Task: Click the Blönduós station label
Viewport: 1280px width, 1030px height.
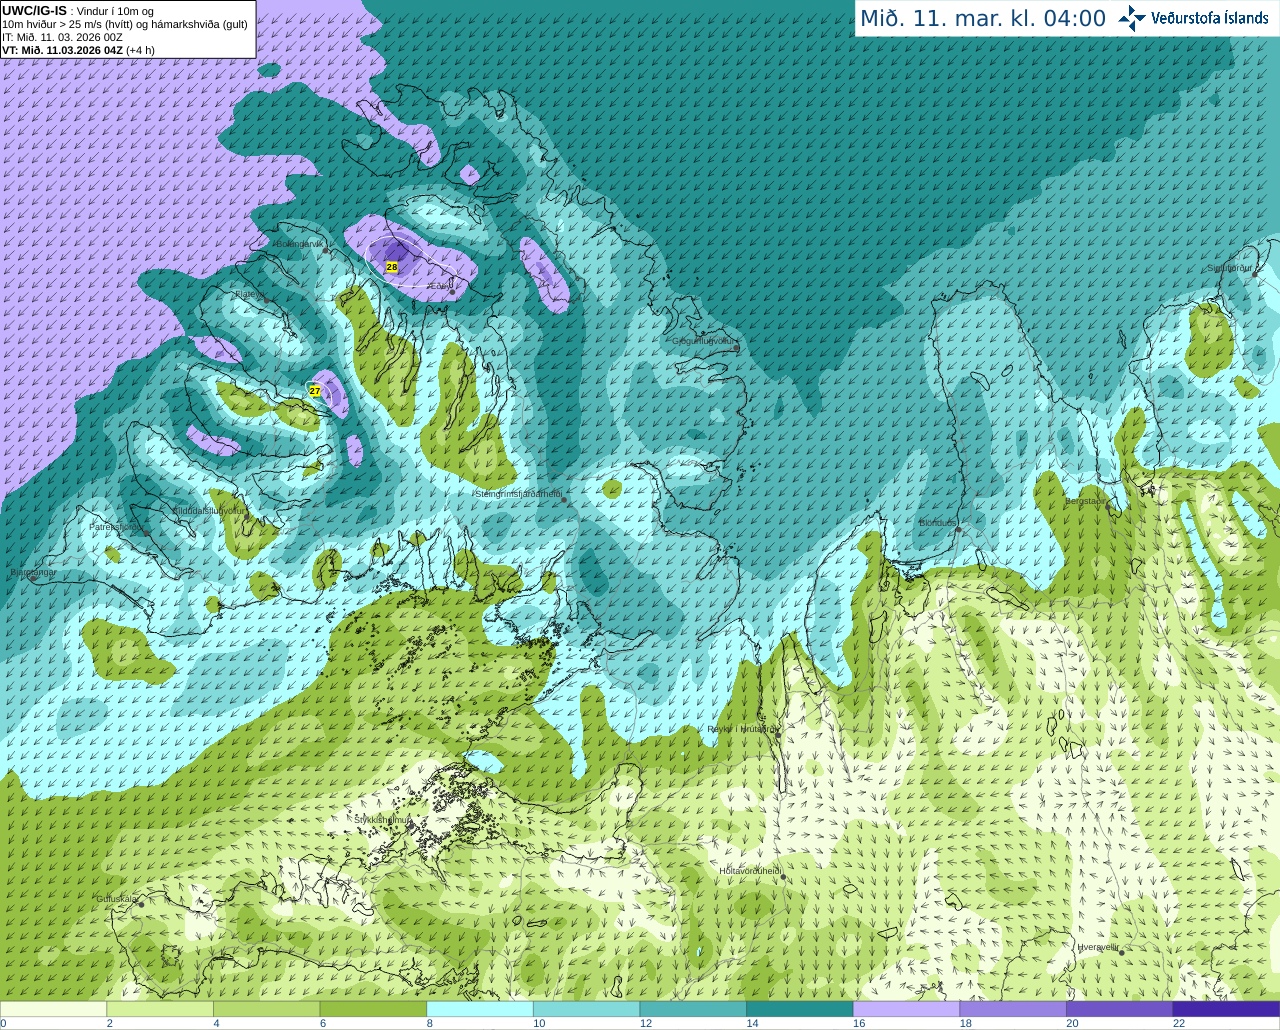Action: point(937,523)
